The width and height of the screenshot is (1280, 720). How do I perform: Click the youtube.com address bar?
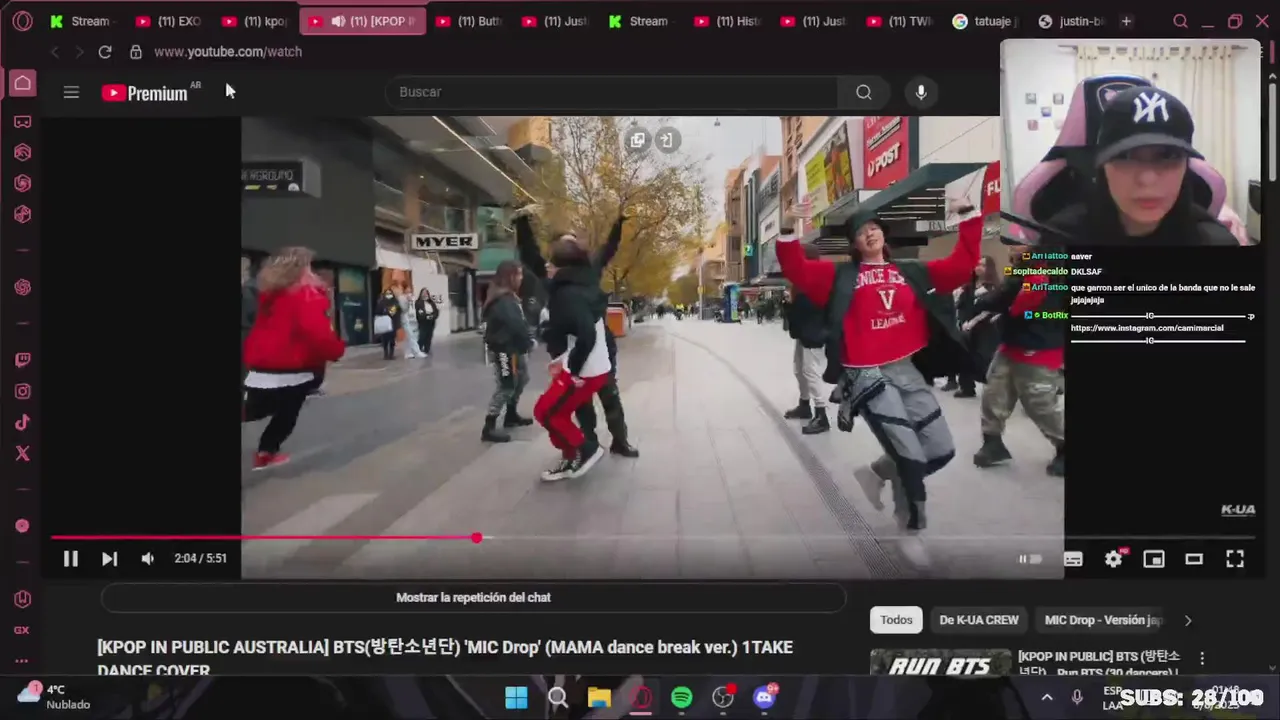click(228, 52)
